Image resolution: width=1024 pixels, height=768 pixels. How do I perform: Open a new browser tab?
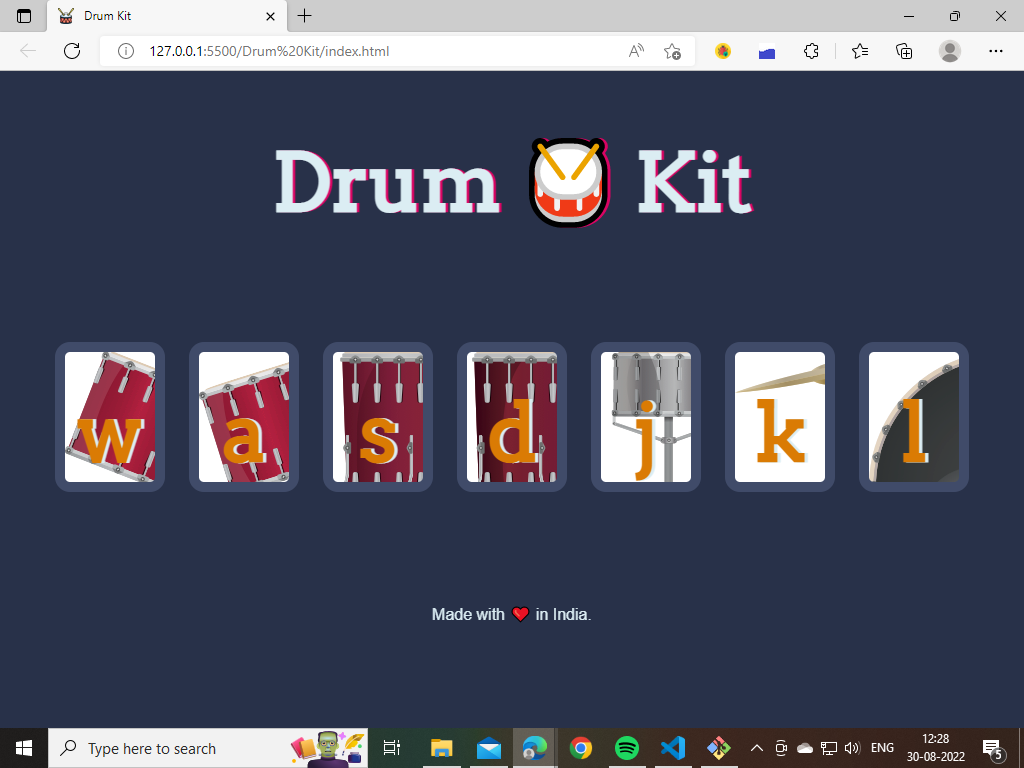pos(304,16)
